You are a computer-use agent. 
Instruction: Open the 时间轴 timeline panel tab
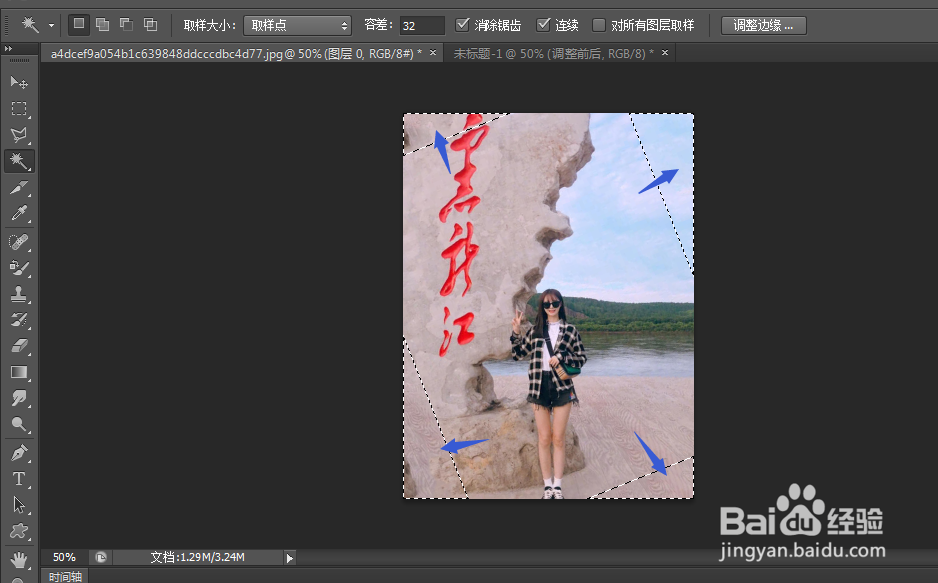[65, 575]
